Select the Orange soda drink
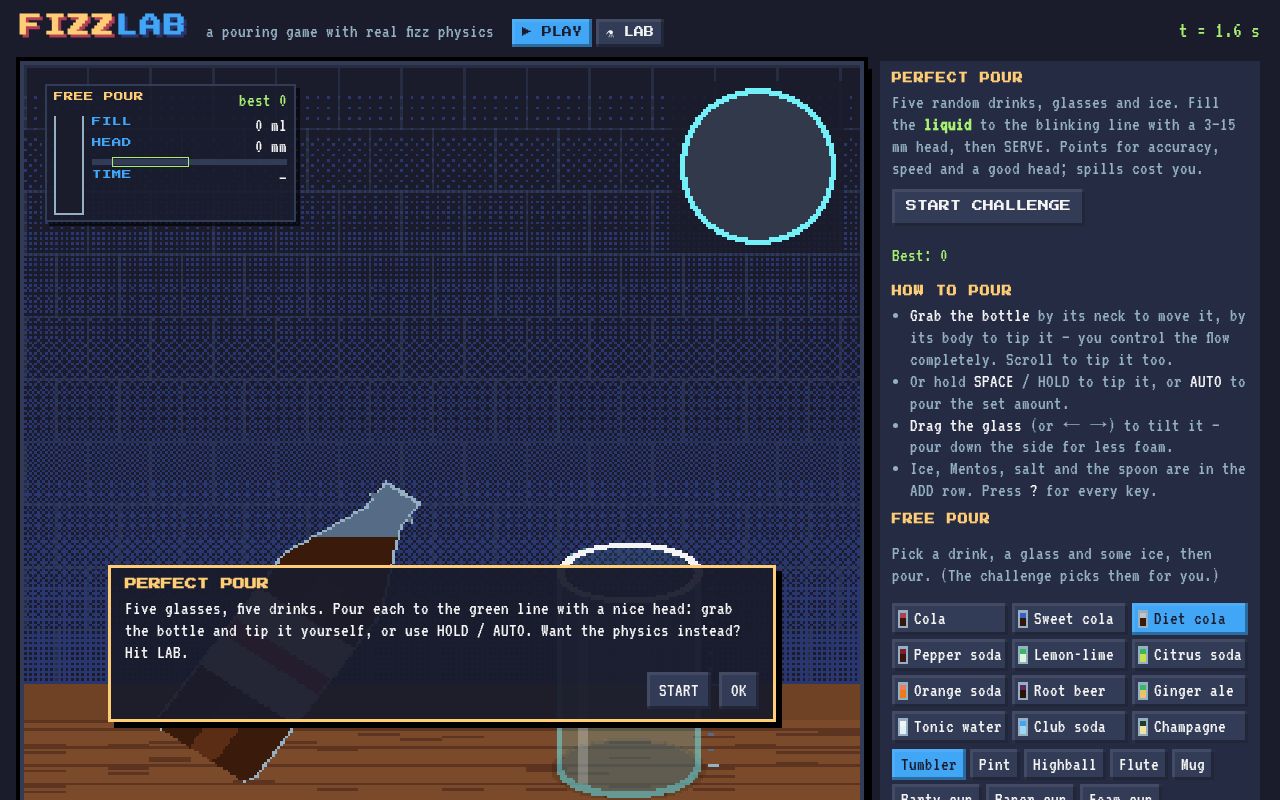This screenshot has width=1280, height=800. [948, 691]
